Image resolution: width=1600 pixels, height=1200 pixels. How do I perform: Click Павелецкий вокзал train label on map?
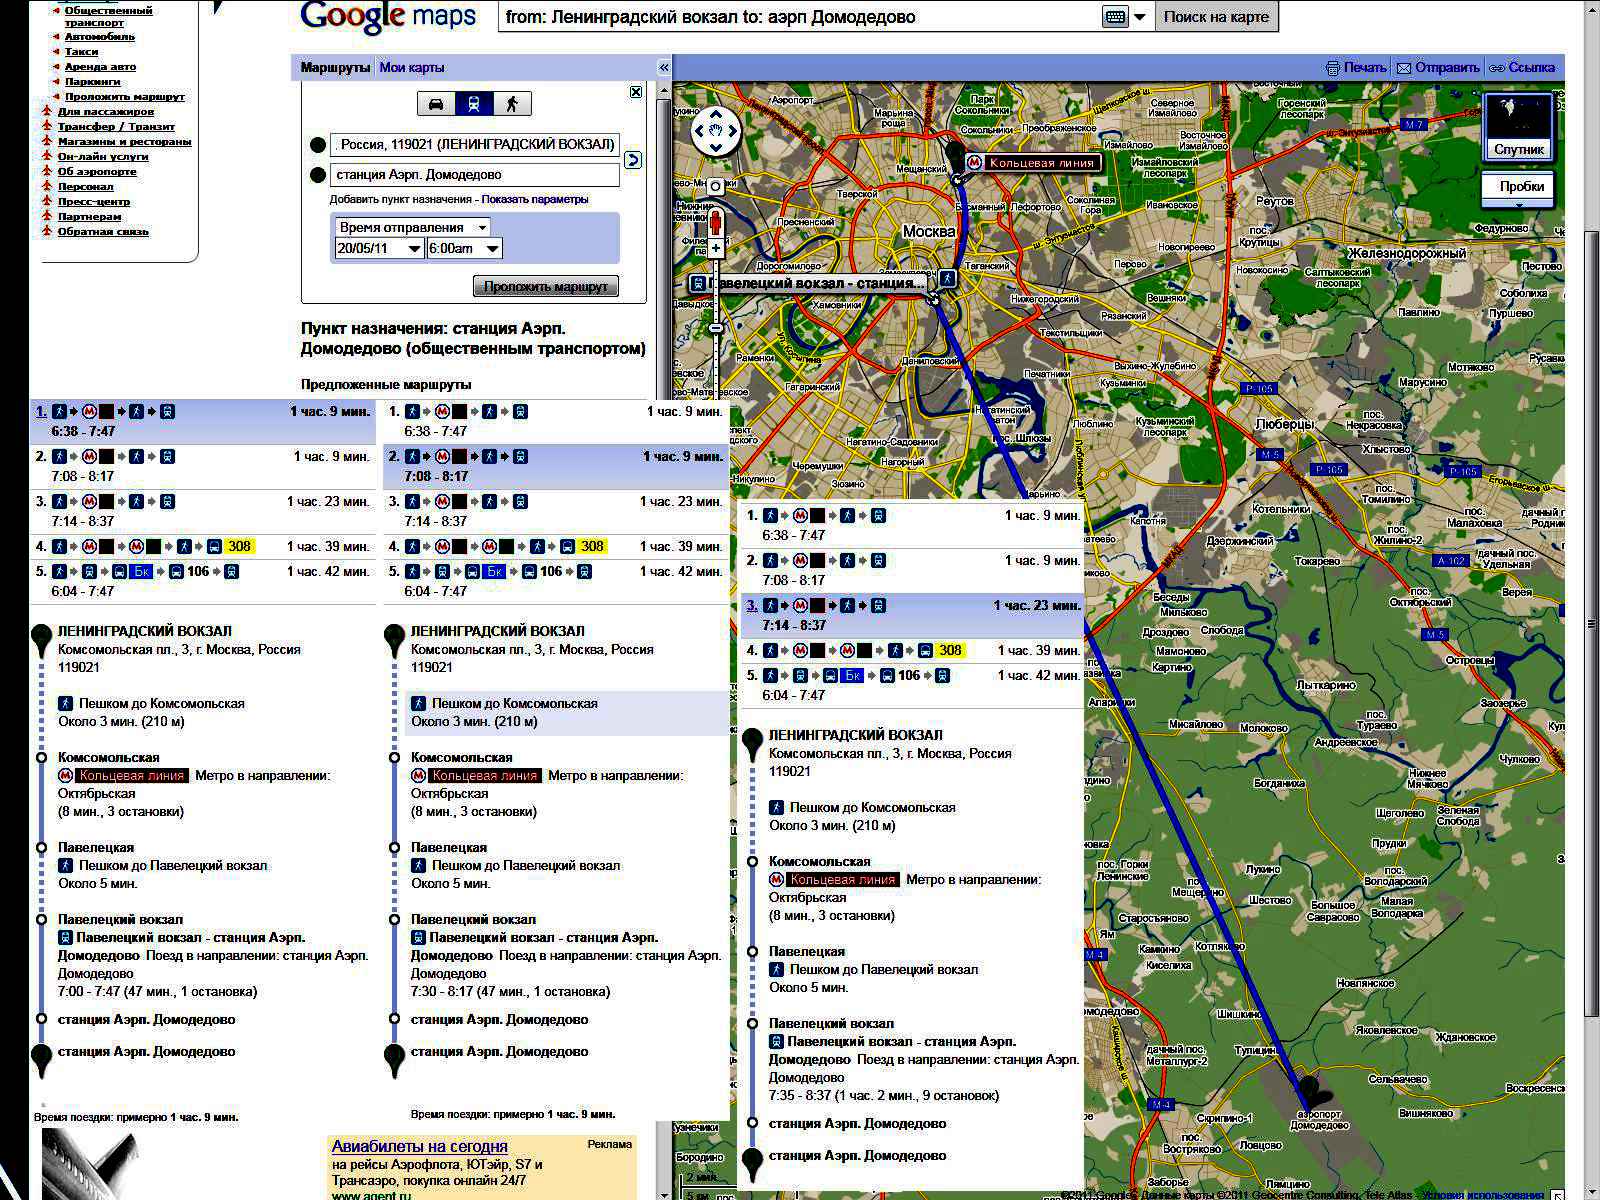point(808,283)
